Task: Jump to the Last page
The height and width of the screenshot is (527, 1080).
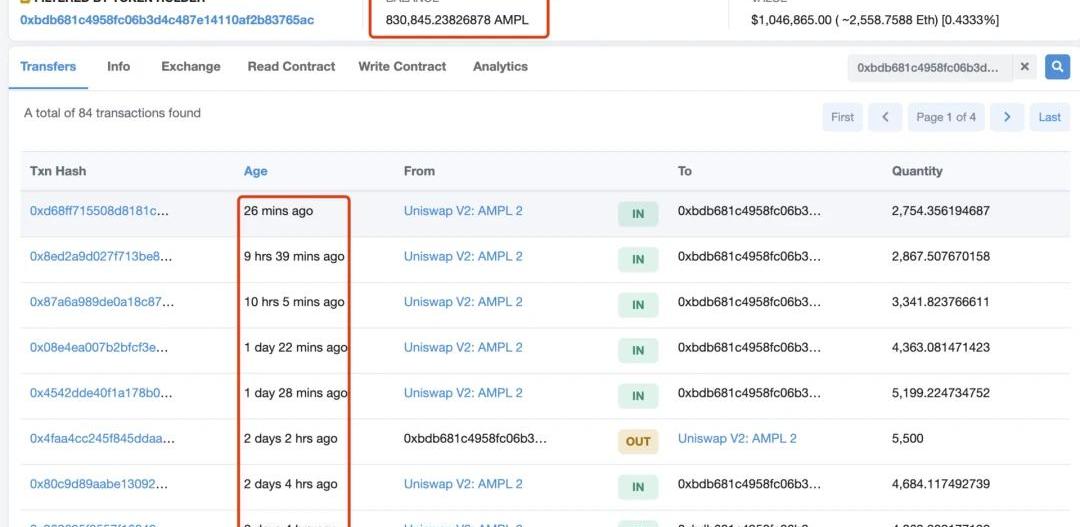Action: tap(1049, 117)
